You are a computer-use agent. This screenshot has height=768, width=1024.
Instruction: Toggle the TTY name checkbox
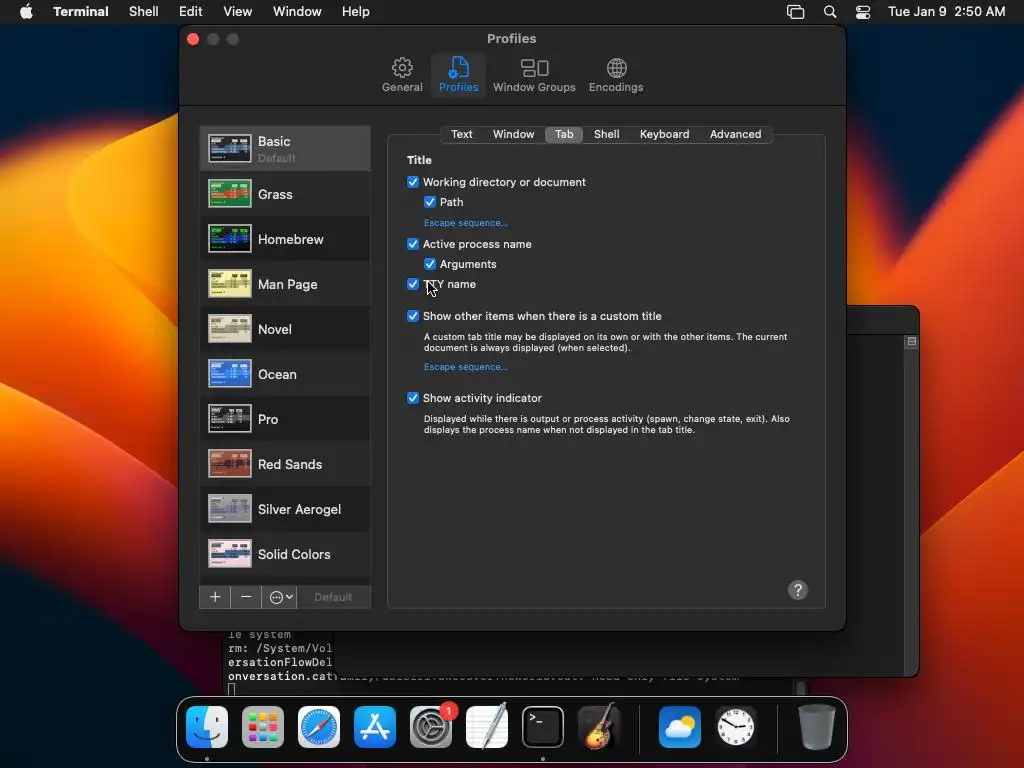[x=413, y=284]
